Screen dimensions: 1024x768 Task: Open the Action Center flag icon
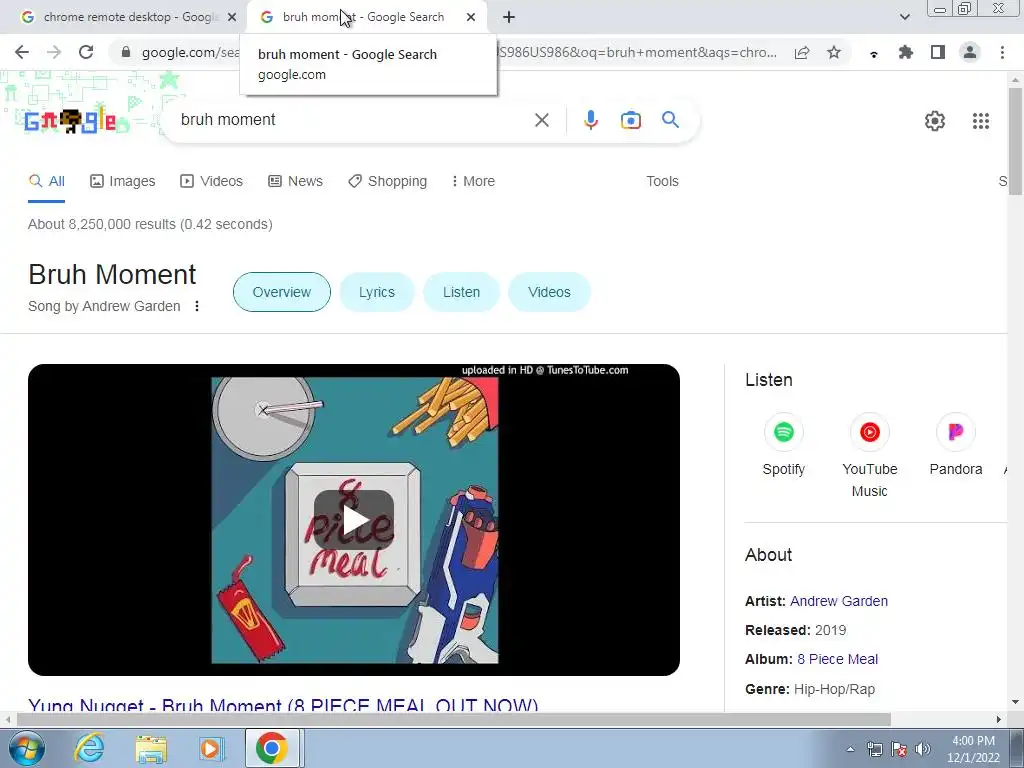(899, 749)
